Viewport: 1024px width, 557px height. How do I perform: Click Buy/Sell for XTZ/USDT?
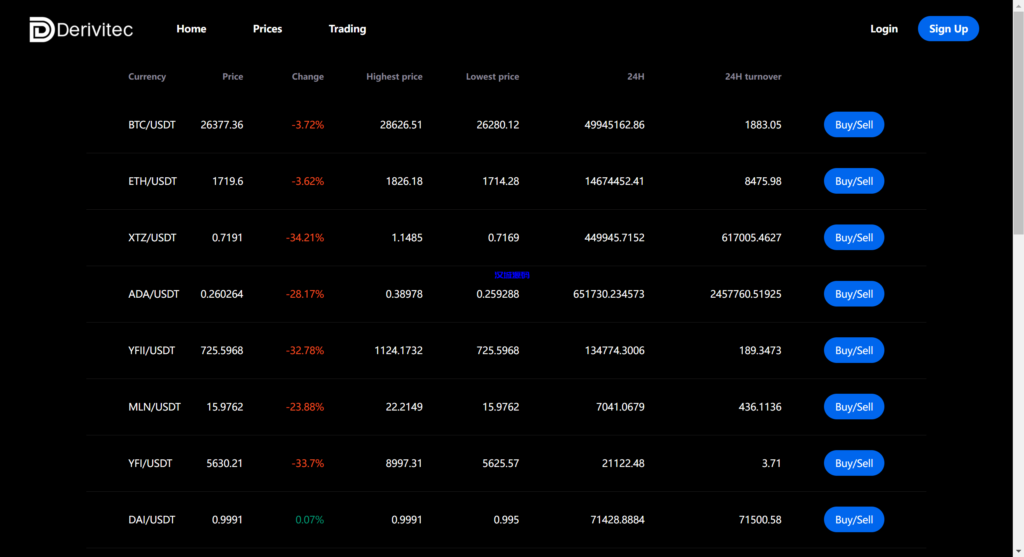point(853,238)
